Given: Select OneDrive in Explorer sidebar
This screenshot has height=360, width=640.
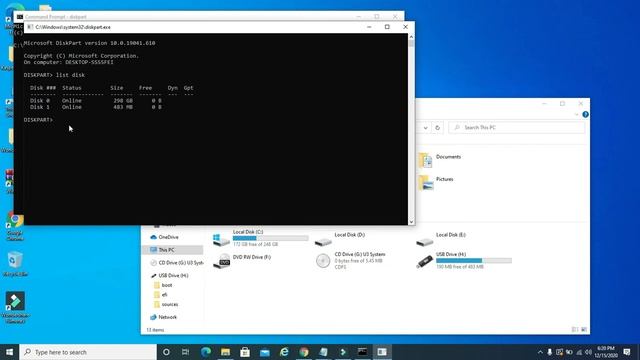Looking at the screenshot, I should click(168, 237).
